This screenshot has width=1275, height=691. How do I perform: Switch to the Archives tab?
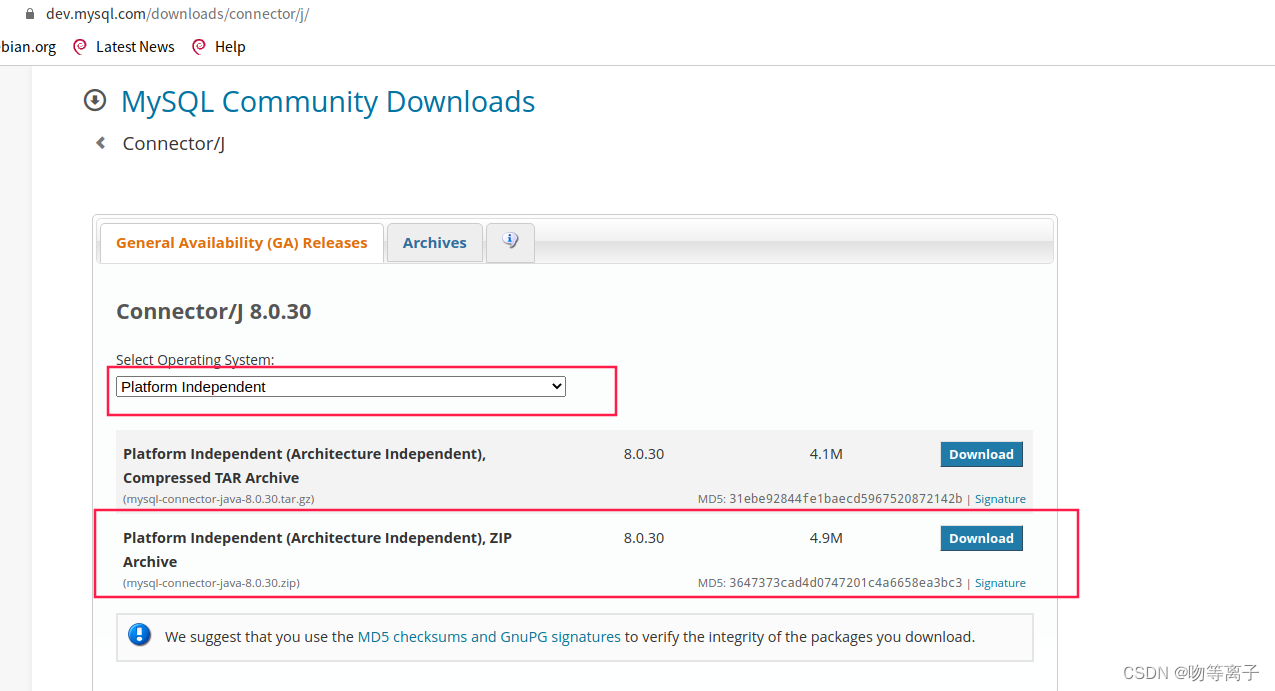[435, 243]
